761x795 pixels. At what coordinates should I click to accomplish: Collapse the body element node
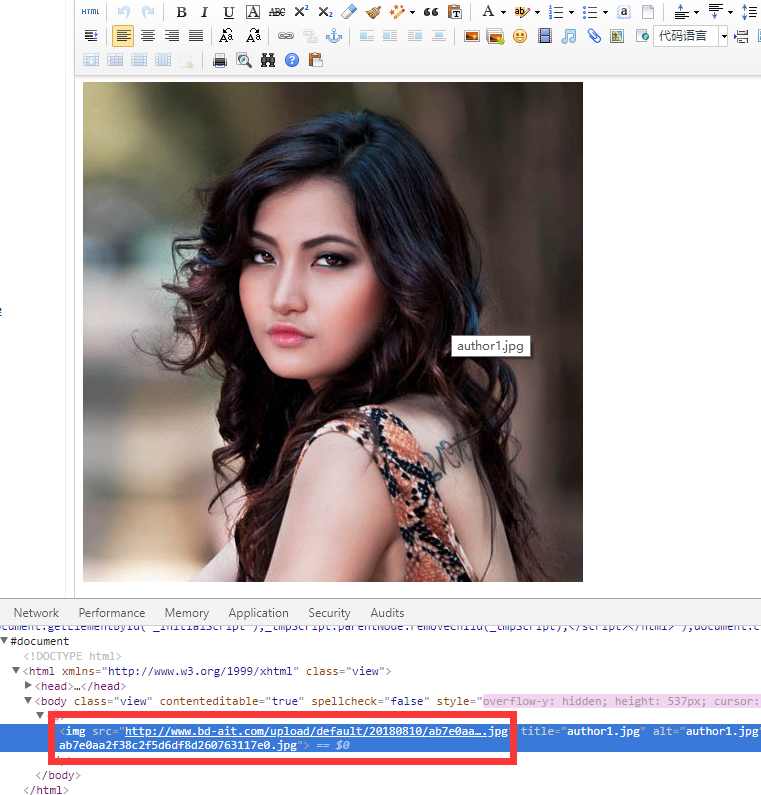tap(28, 700)
